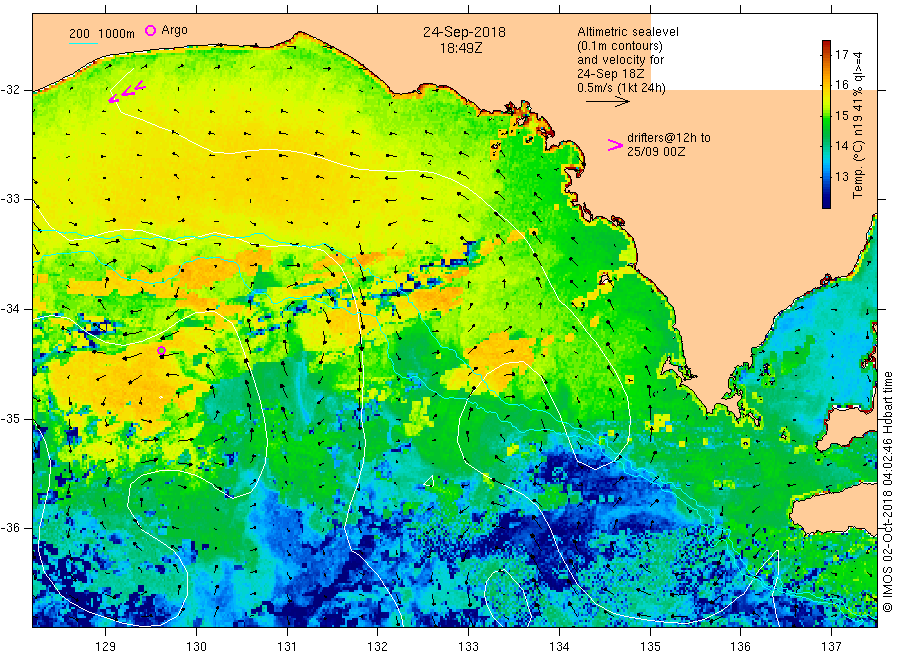
Task: Click the -33 latitude axis label
Action: [9, 199]
